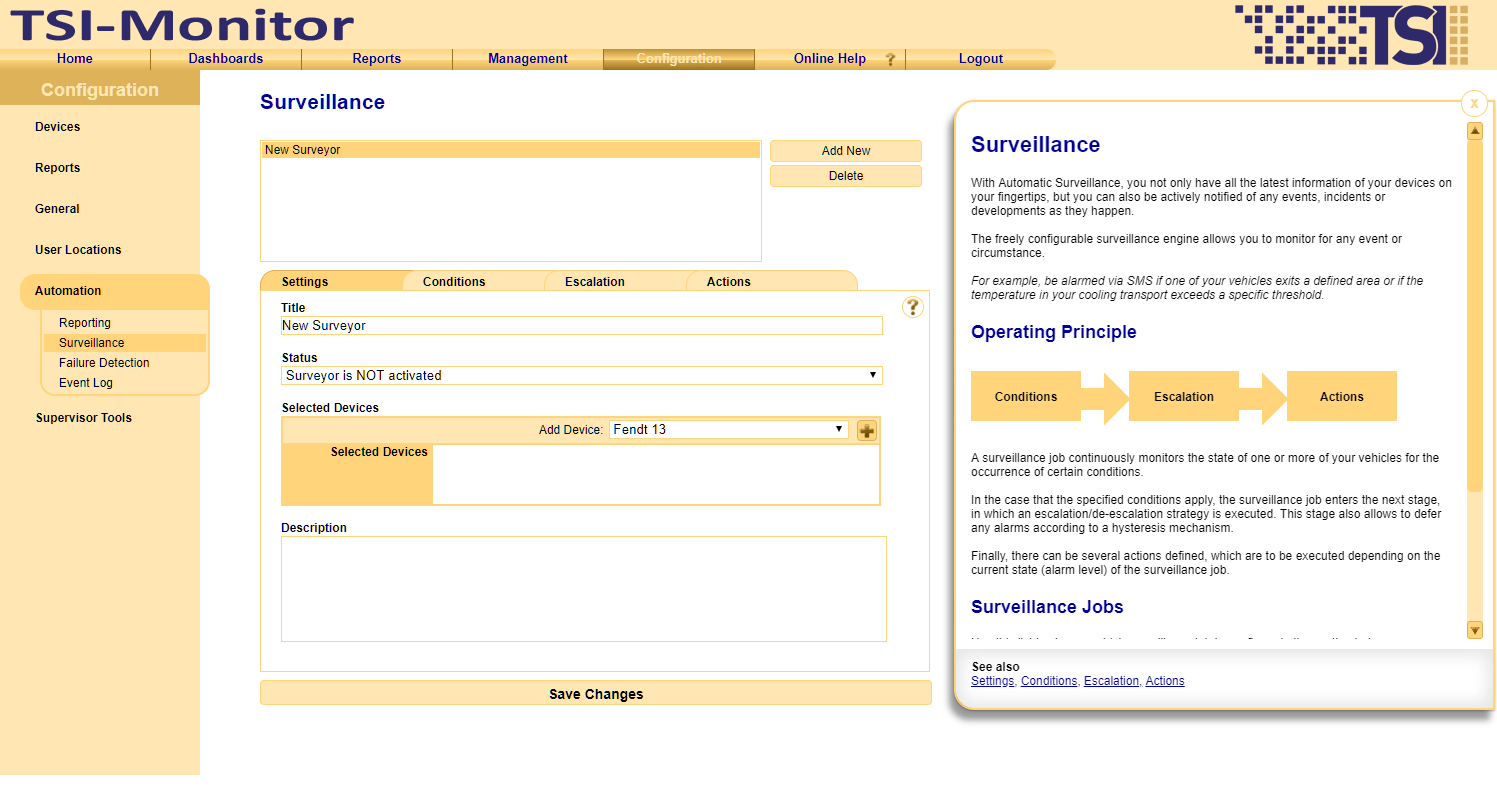Screen dimensions: 1497x786
Task: Open the Status dropdown
Action: click(x=582, y=376)
